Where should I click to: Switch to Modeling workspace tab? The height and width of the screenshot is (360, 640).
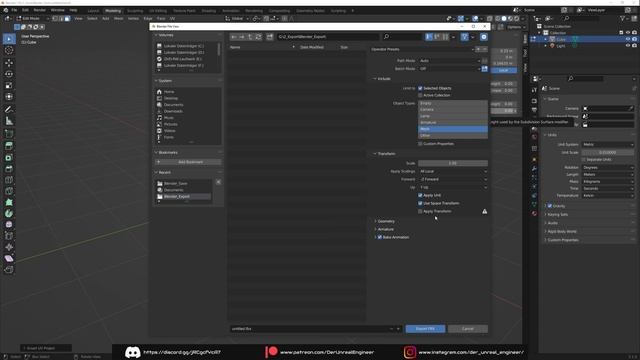click(x=113, y=11)
